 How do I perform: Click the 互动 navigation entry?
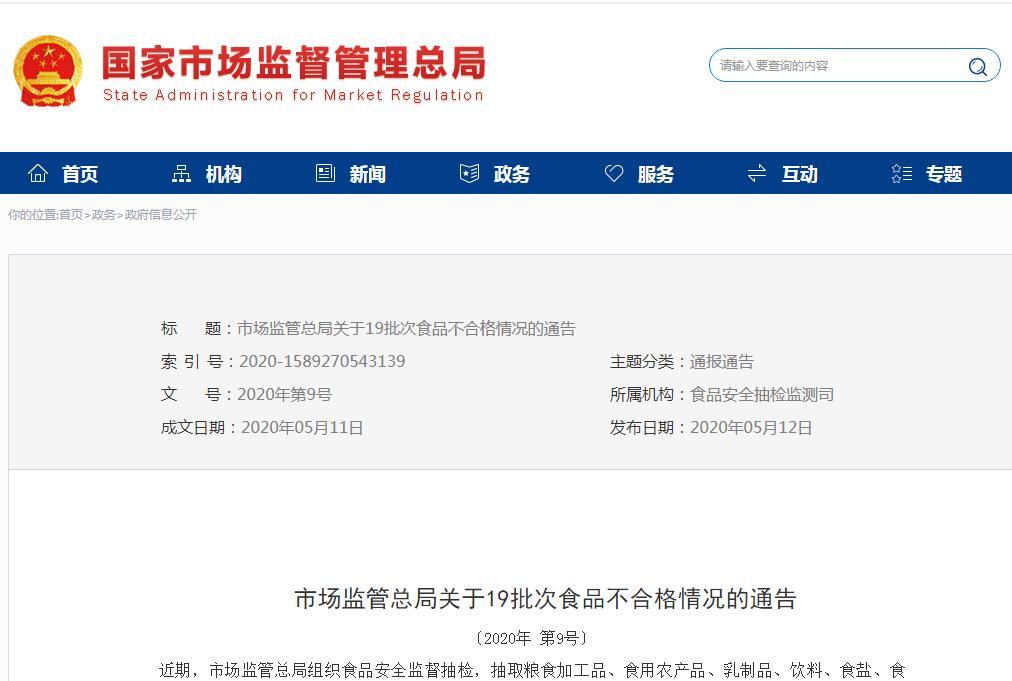point(800,173)
